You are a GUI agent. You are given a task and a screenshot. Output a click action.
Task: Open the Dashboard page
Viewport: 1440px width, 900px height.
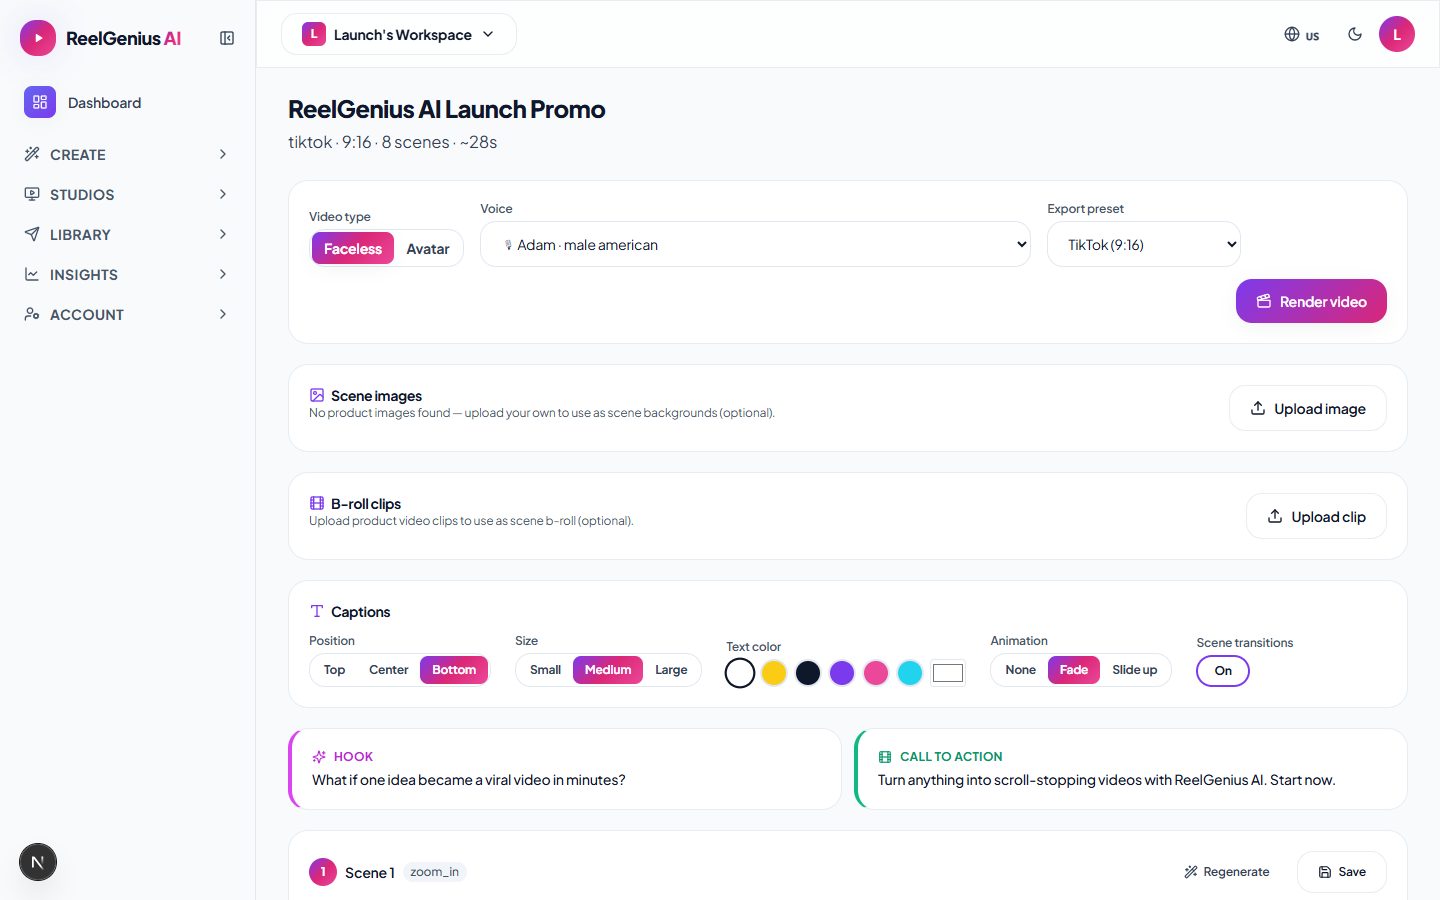(128, 102)
